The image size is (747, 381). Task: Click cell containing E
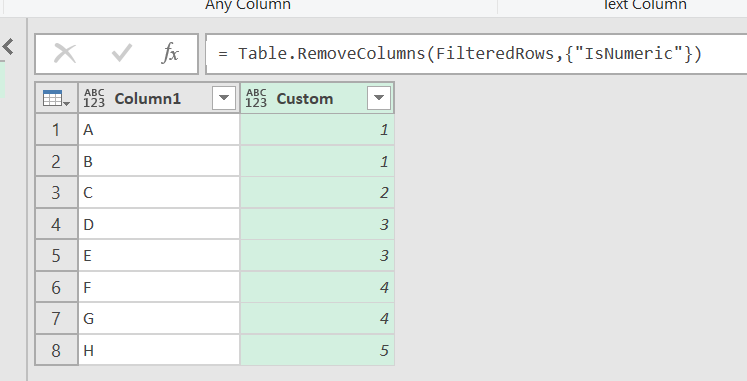pos(159,256)
